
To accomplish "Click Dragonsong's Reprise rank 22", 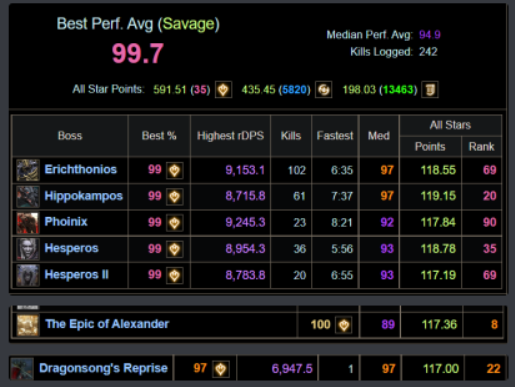I will point(493,369).
